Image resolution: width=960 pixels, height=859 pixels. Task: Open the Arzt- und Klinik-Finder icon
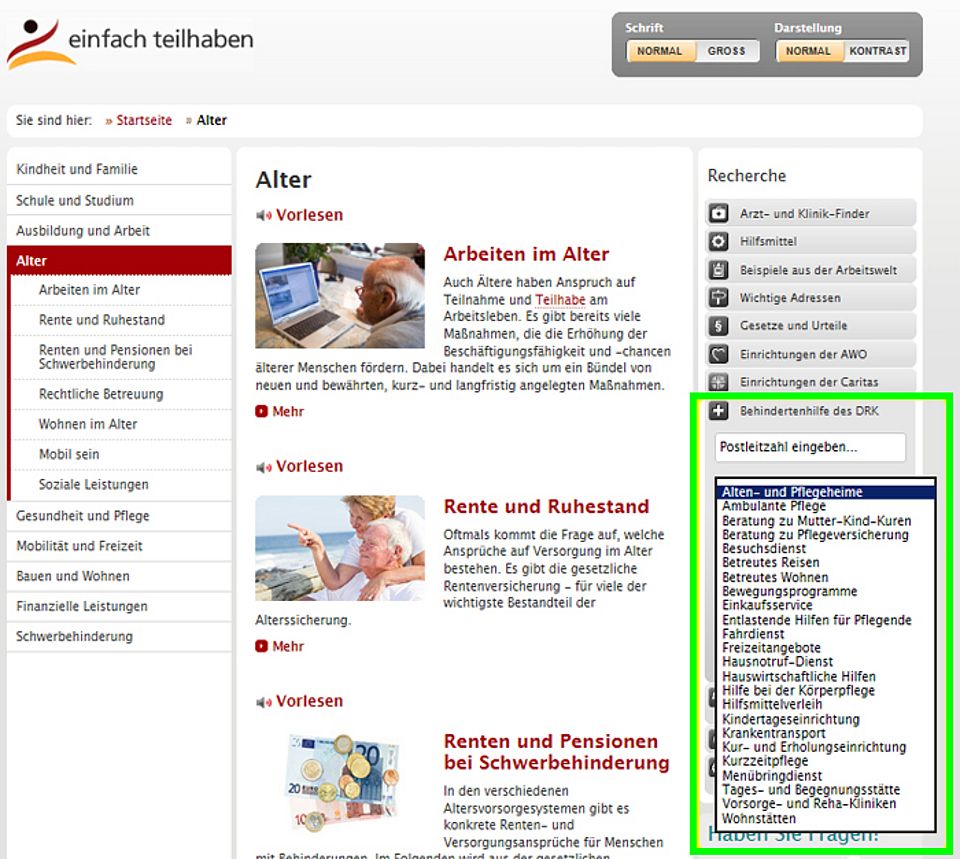(x=717, y=212)
